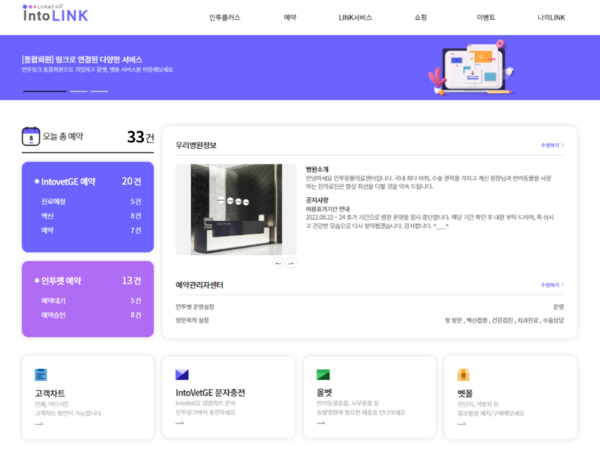Viewport: 600px width, 454px height.
Task: Click 수정하기 link in 우리병원정보
Action: pos(552,145)
